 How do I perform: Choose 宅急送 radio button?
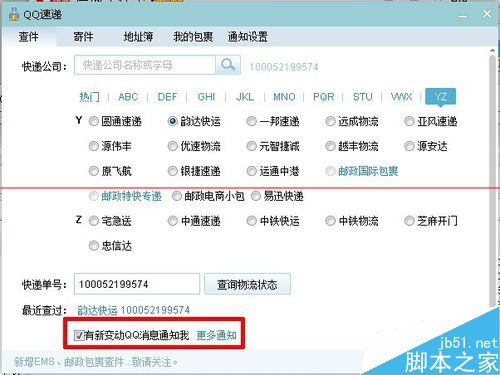94,221
